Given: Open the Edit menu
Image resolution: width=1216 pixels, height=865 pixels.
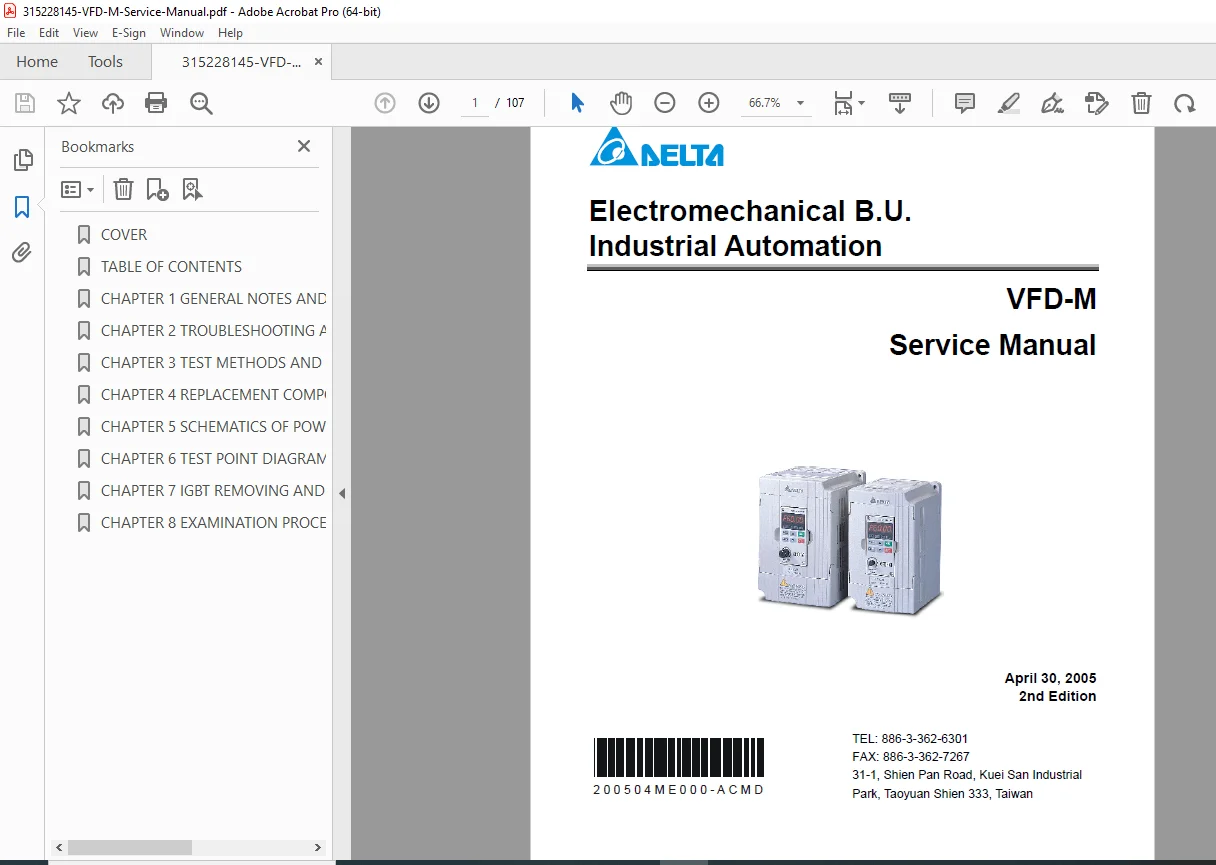Looking at the screenshot, I should click(49, 33).
